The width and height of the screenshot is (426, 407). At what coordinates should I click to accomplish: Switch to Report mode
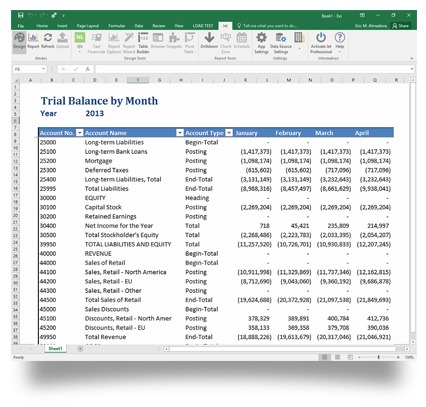point(33,40)
